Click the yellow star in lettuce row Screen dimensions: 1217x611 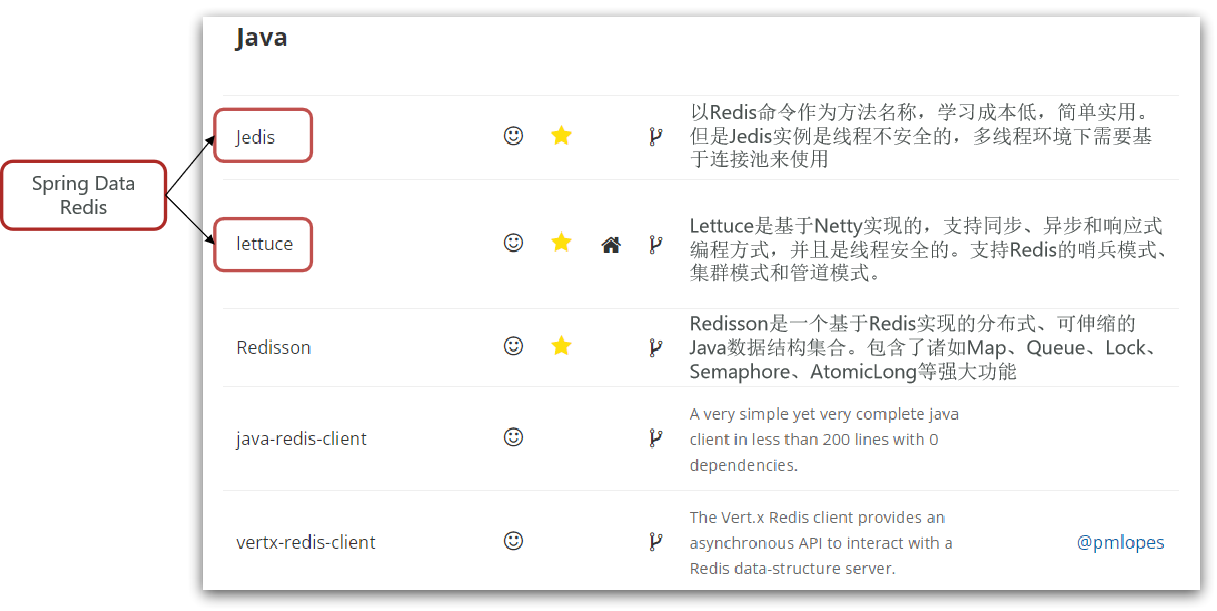pyautogui.click(x=561, y=242)
